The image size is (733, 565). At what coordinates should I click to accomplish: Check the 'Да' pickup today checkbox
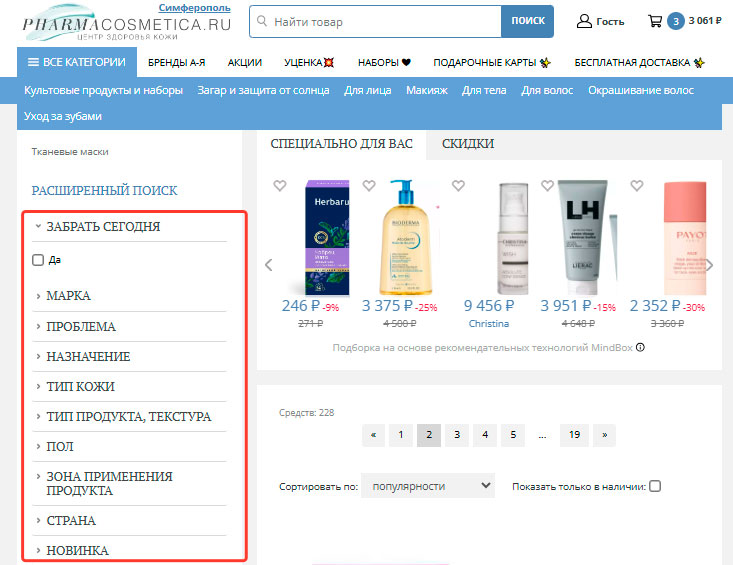(x=38, y=260)
